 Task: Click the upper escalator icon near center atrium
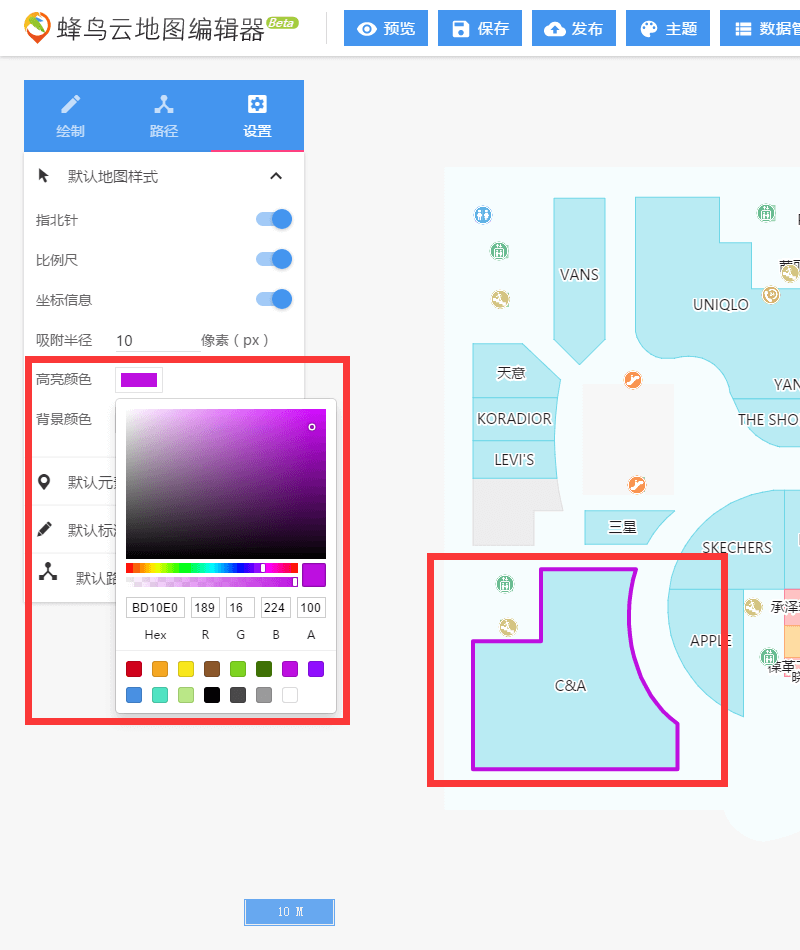633,380
